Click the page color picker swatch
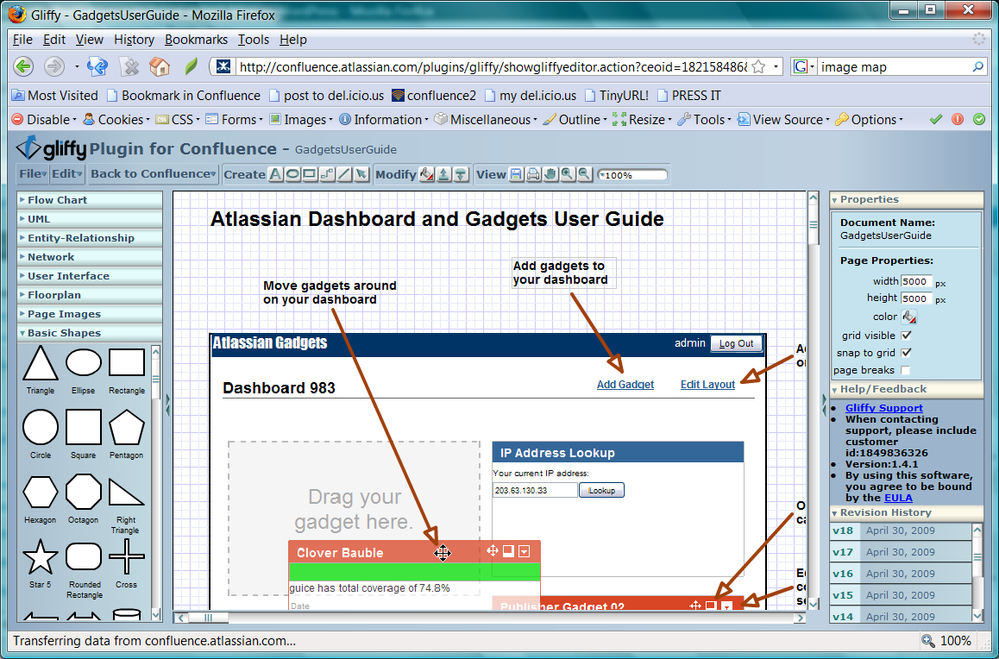 (909, 317)
